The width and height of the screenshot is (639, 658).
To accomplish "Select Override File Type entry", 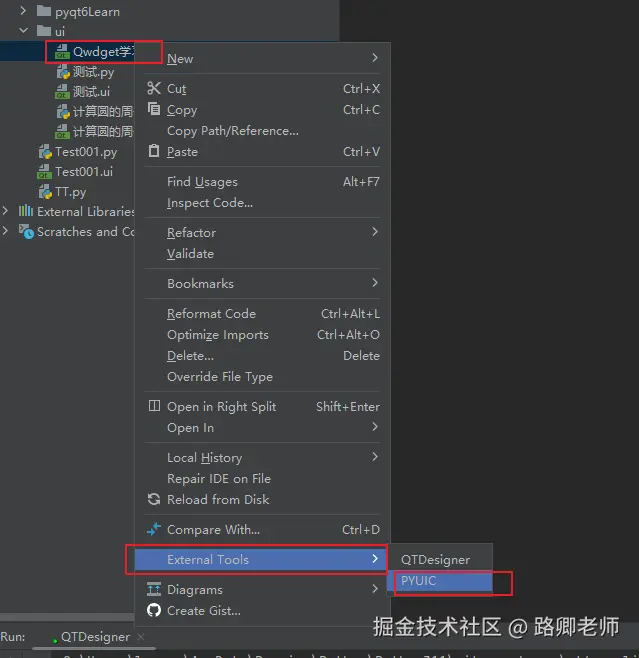I will [x=262, y=376].
